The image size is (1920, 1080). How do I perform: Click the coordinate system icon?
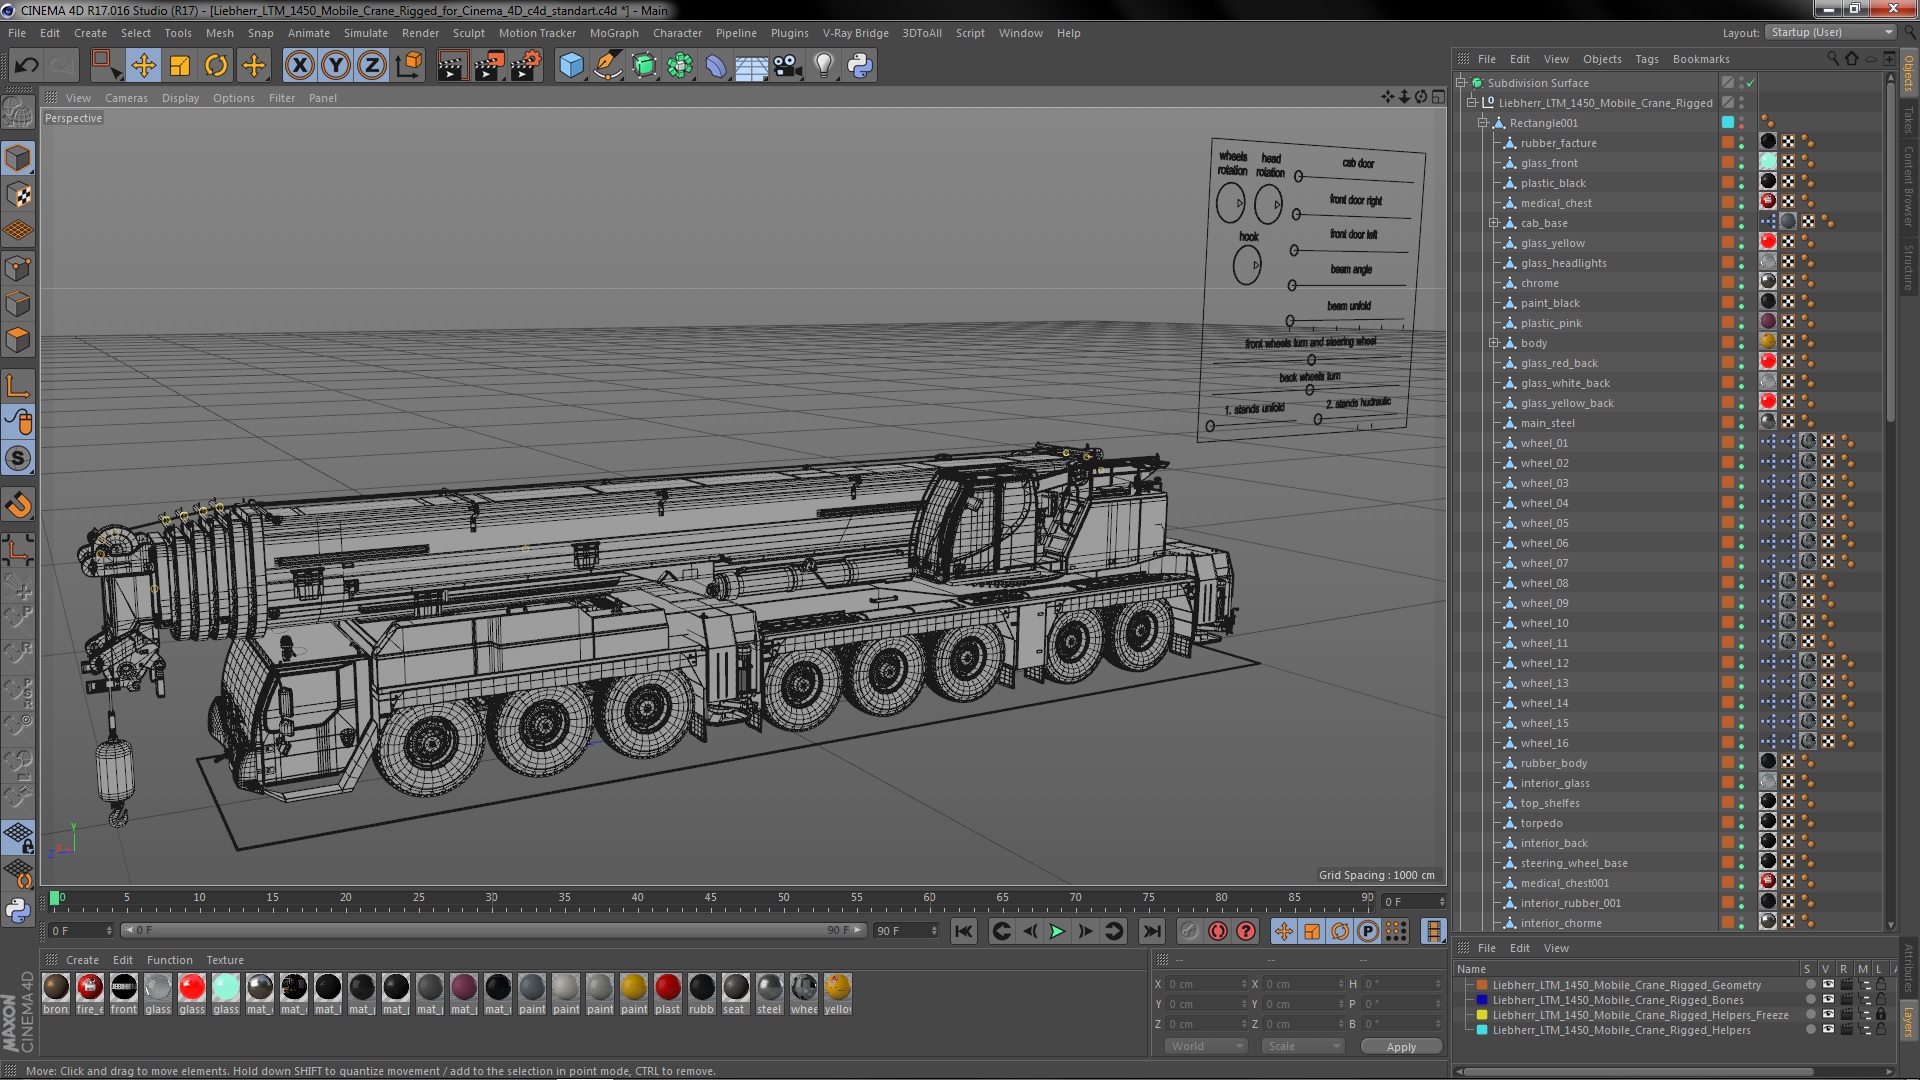(x=409, y=66)
